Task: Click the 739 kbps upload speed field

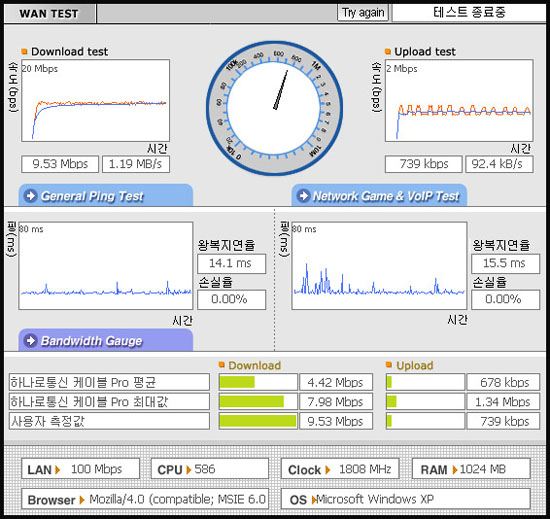Action: pyautogui.click(x=423, y=164)
